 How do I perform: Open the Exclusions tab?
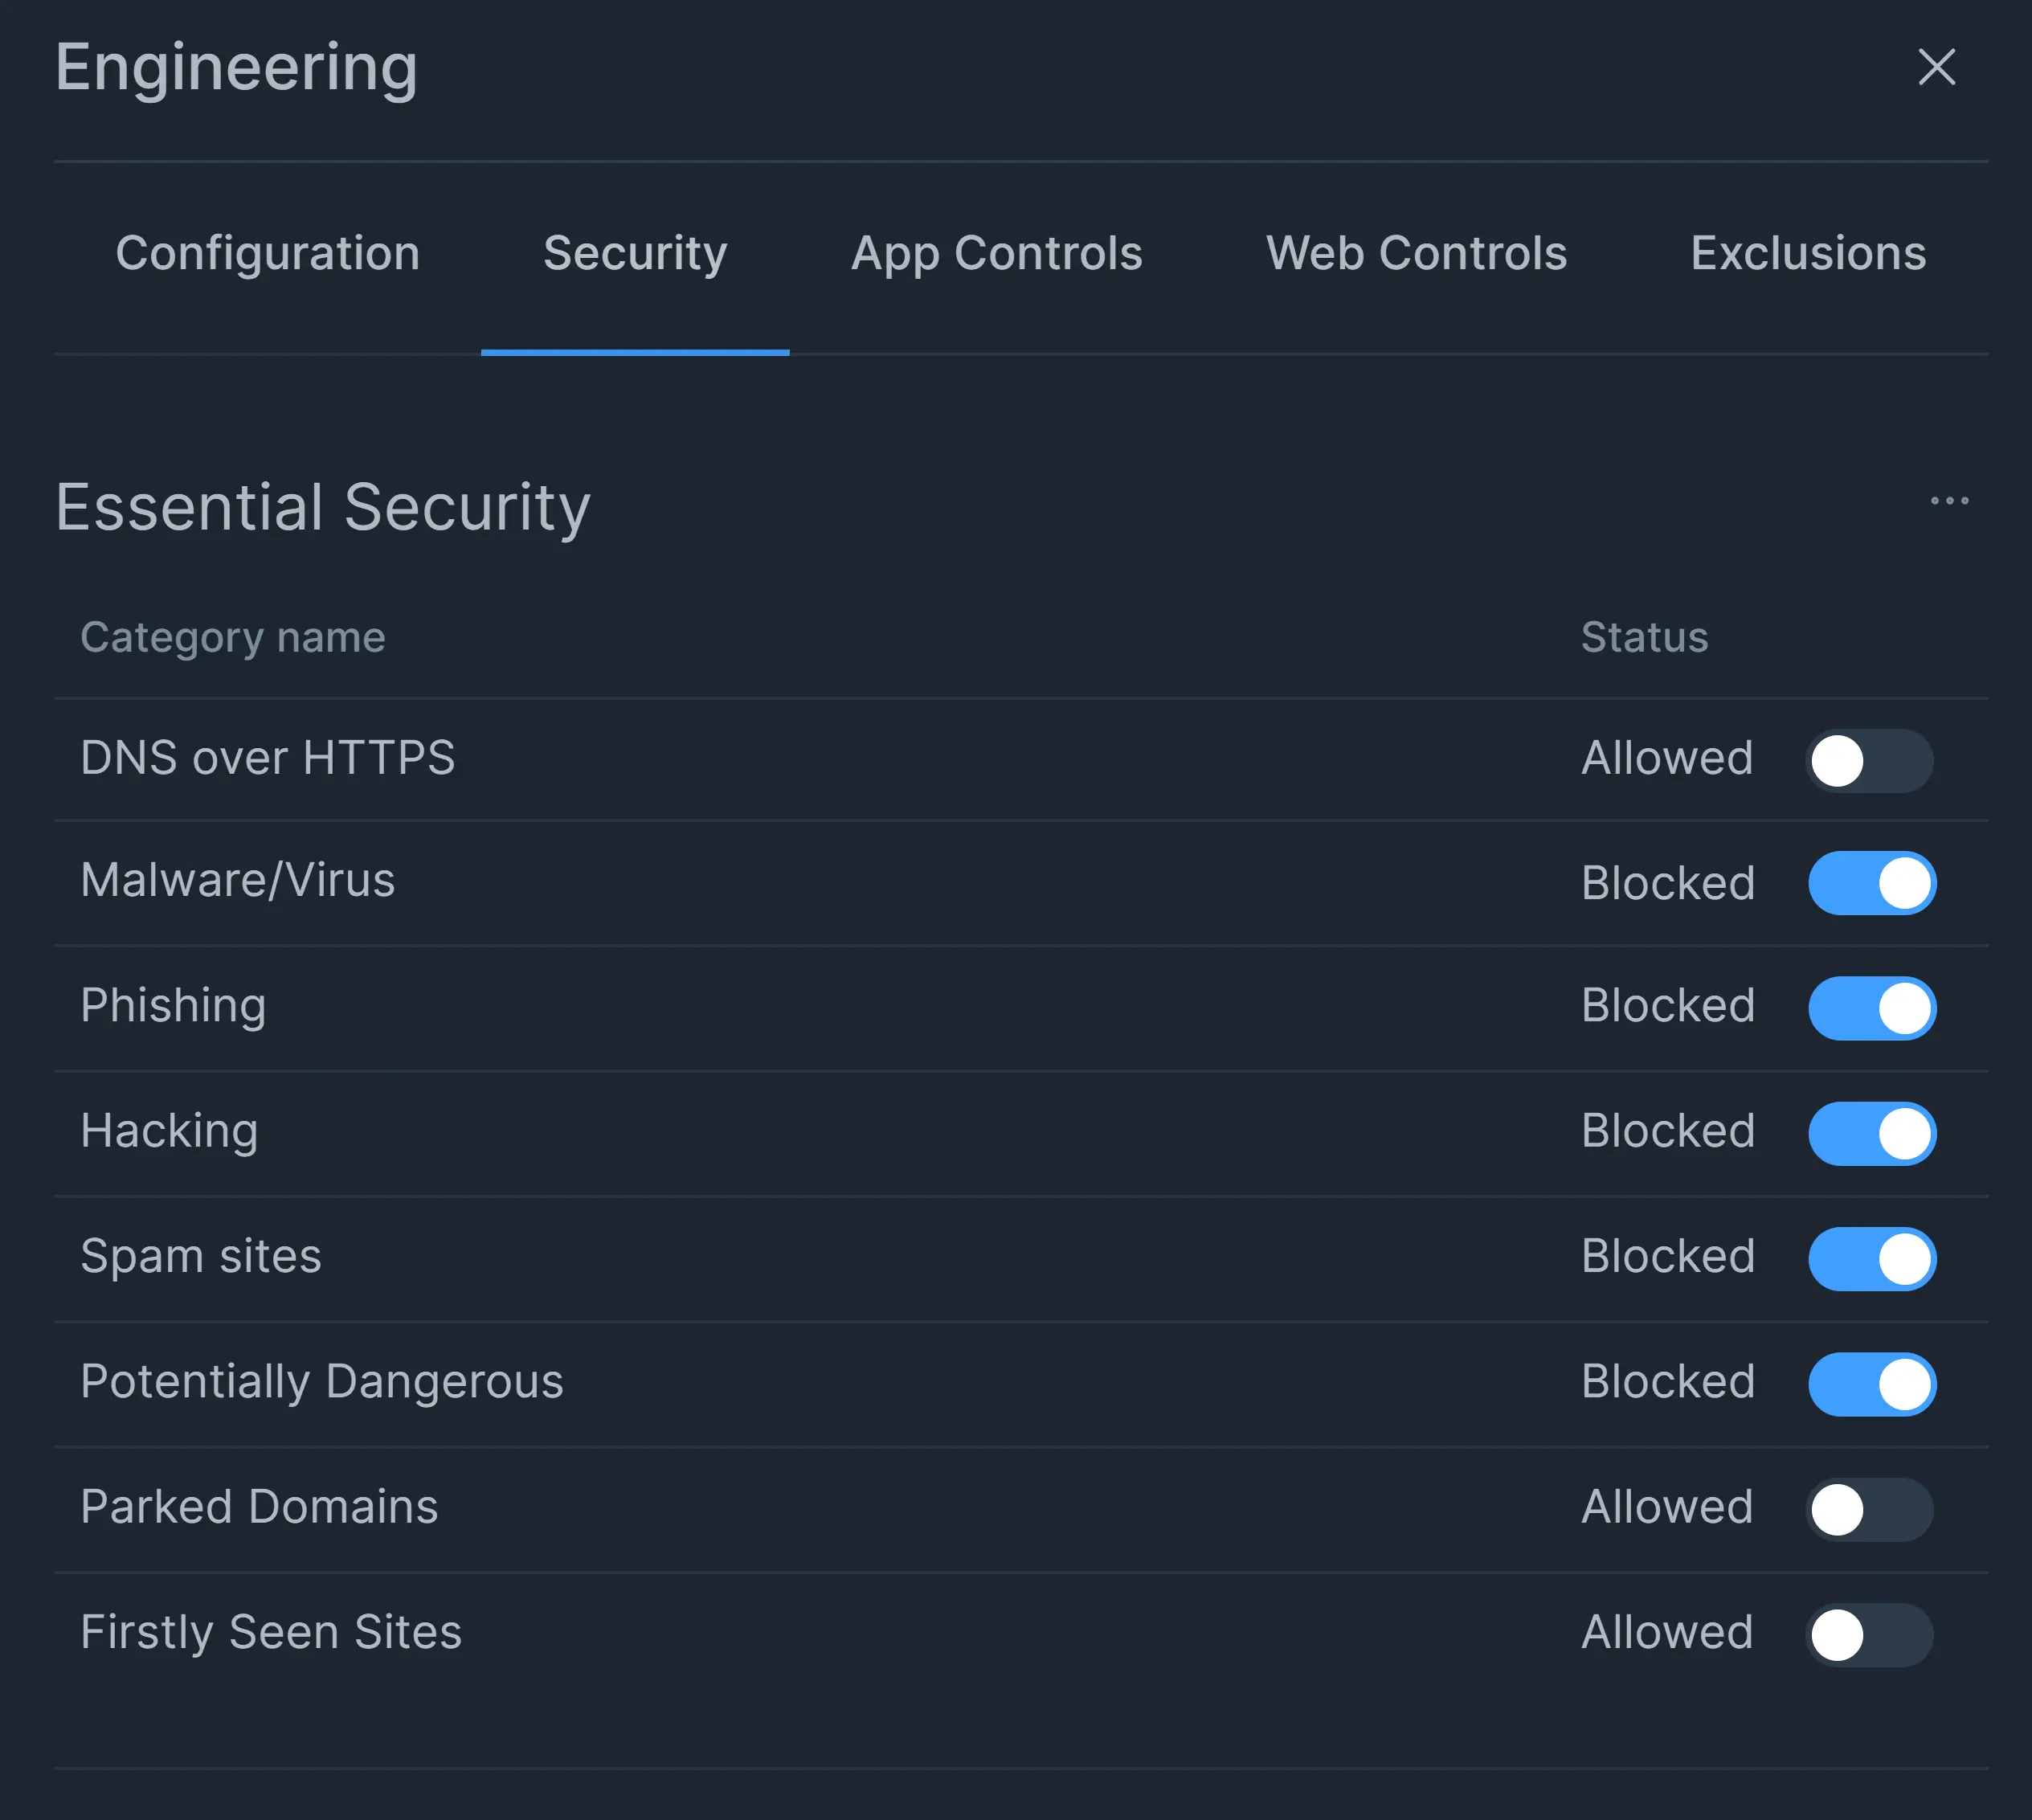point(1807,253)
